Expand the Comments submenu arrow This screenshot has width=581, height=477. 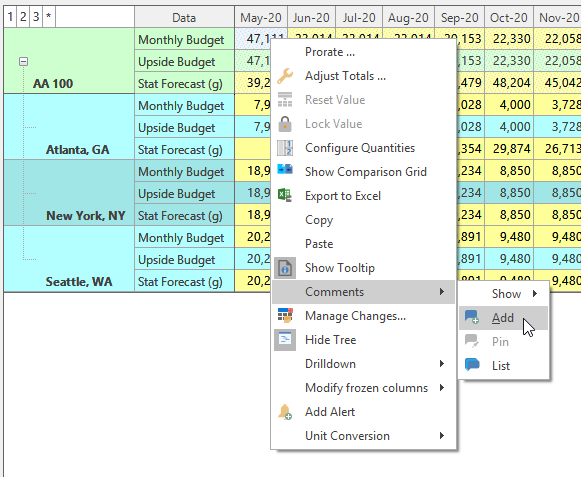pos(442,292)
